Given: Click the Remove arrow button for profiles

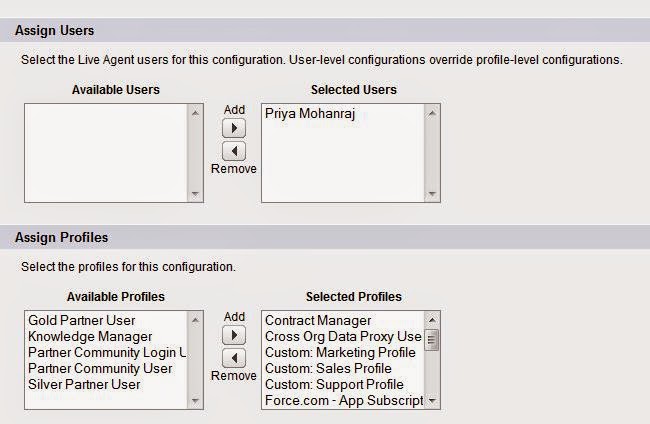Looking at the screenshot, I should (x=234, y=358).
